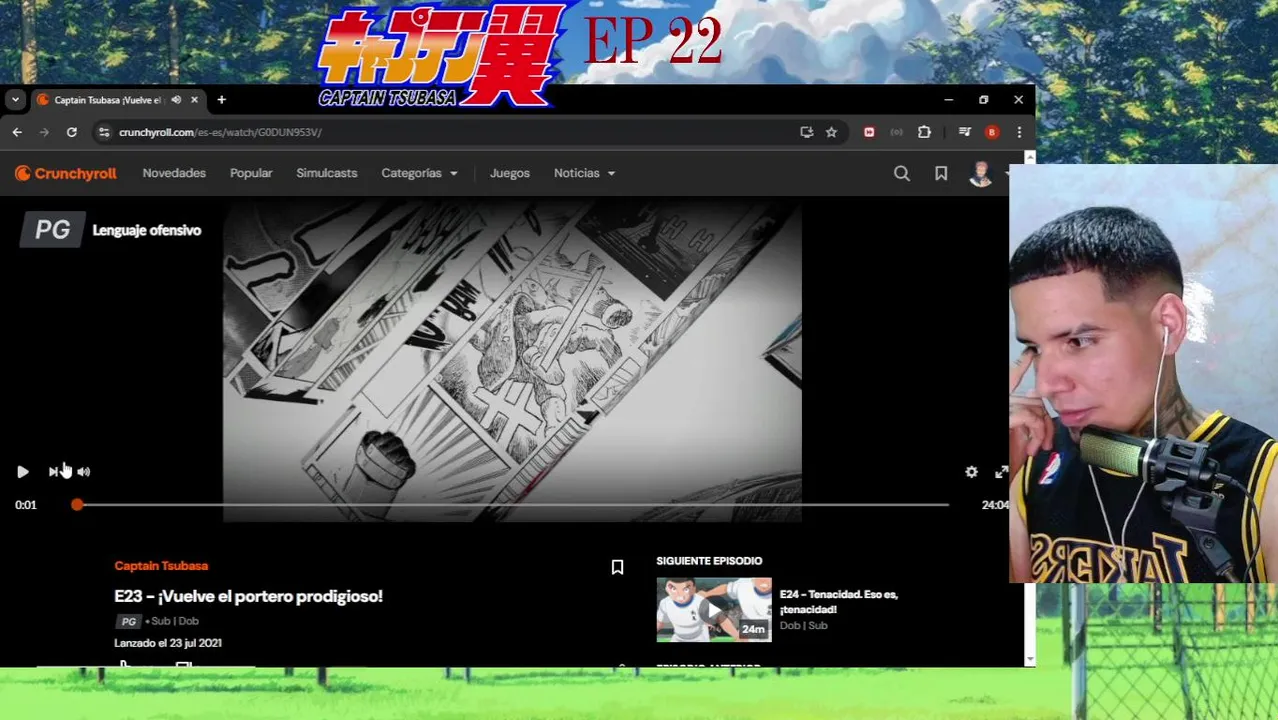Play next episode E24 thumbnail
Image resolution: width=1278 pixels, height=720 pixels.
pyautogui.click(x=714, y=609)
